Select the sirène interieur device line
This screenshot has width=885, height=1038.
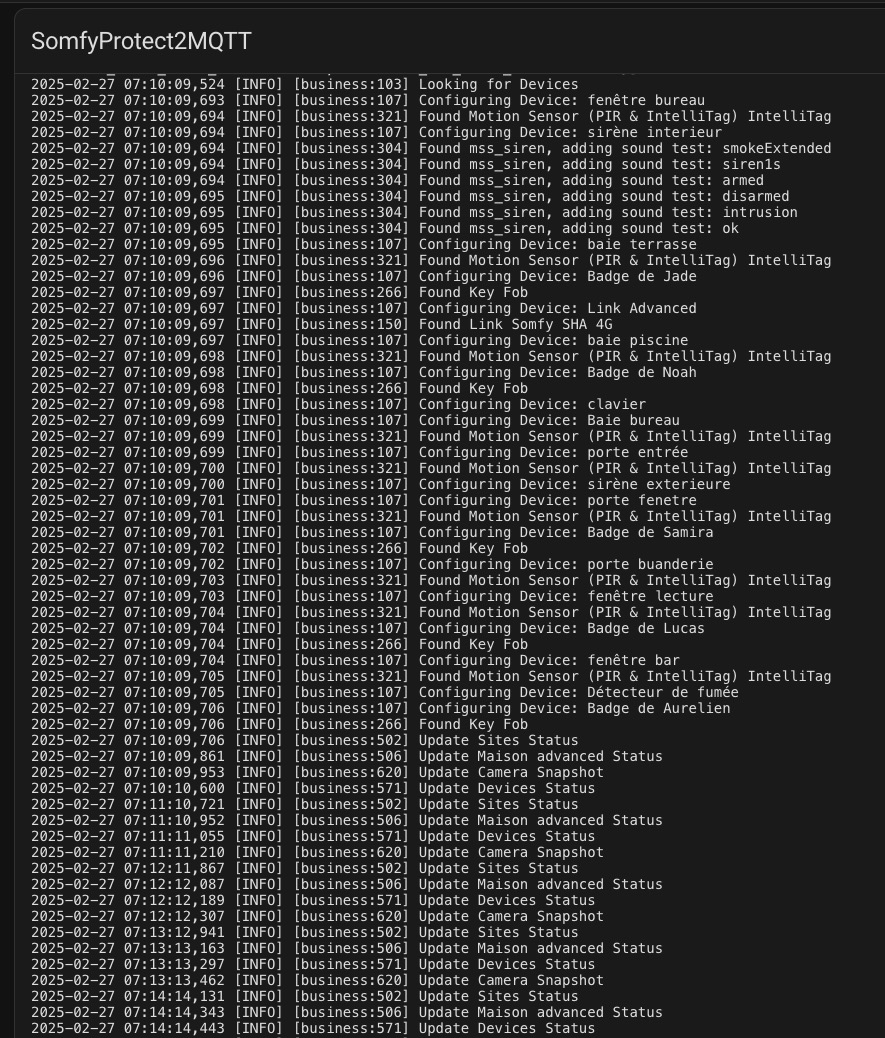[376, 132]
